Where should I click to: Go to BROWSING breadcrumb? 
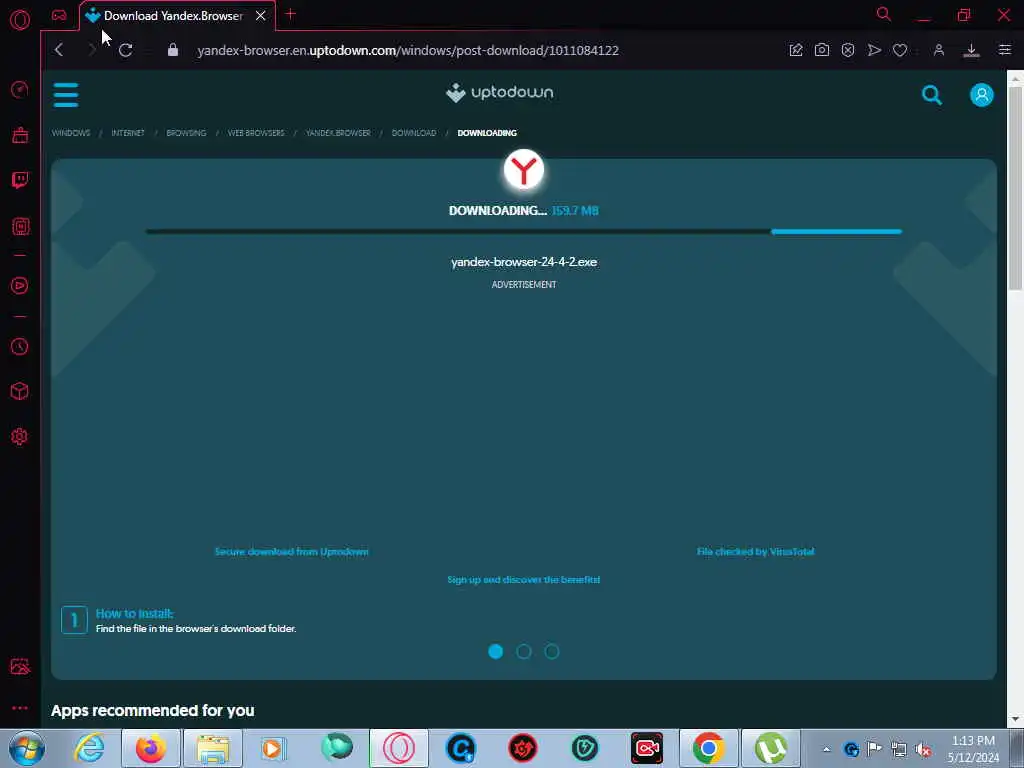point(186,133)
